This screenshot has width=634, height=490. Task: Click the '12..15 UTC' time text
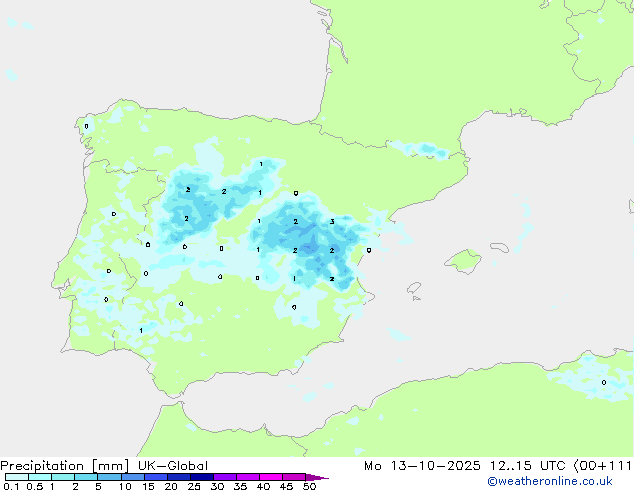click(527, 466)
